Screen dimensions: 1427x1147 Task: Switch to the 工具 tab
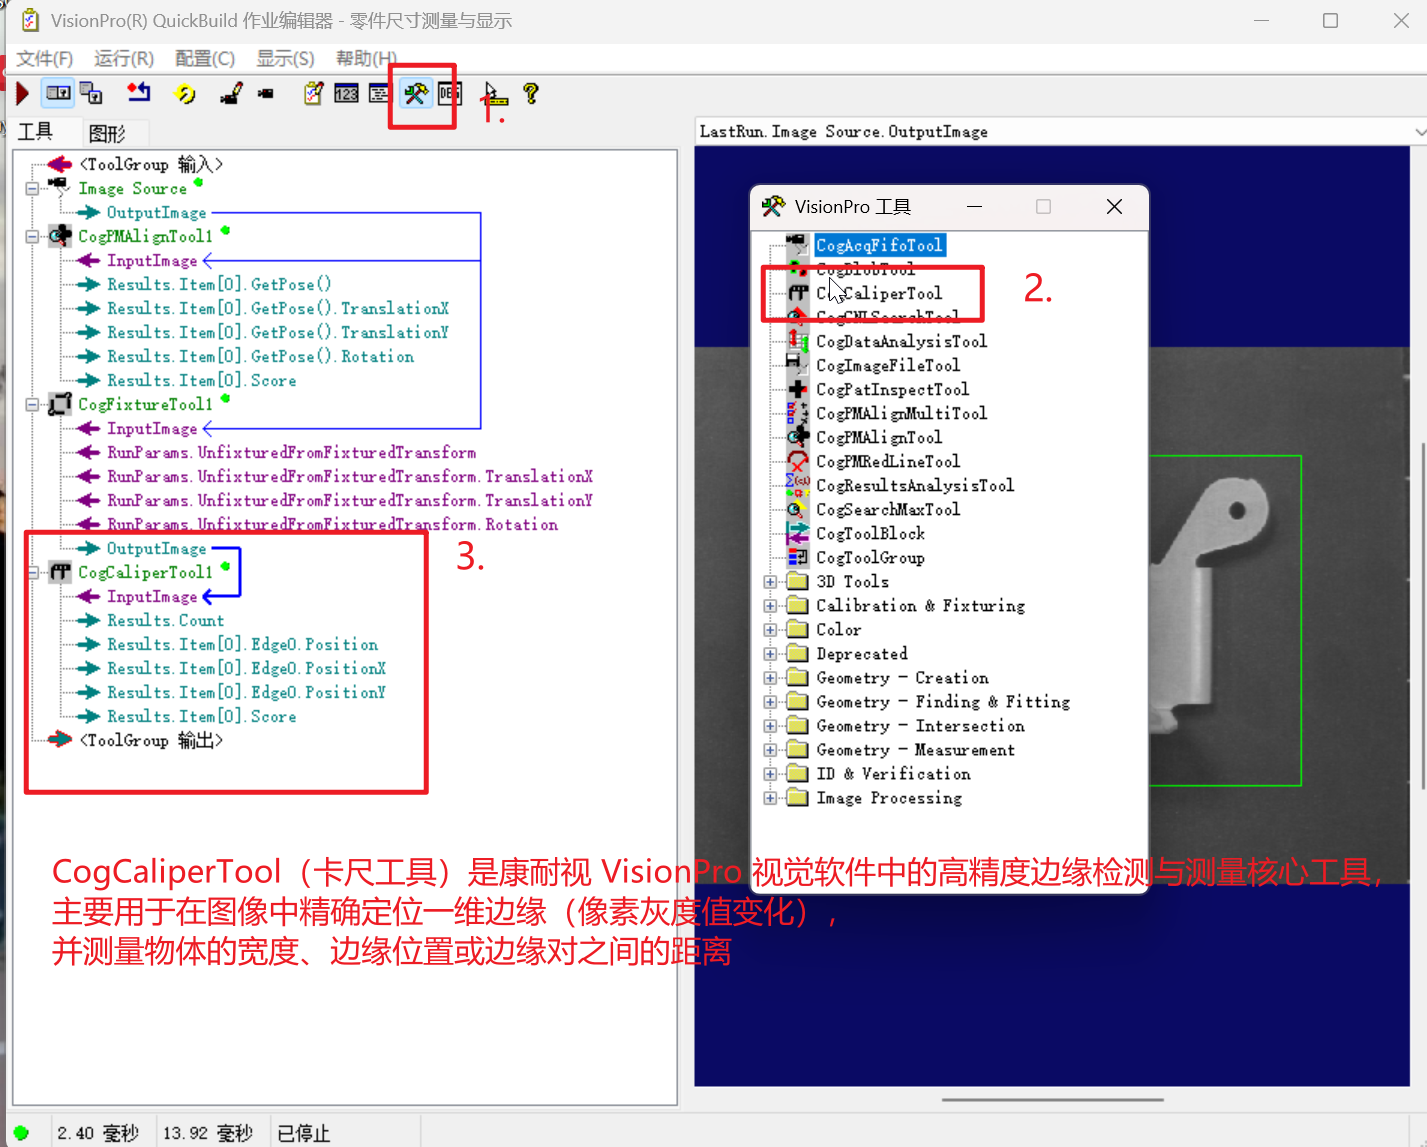pyautogui.click(x=36, y=131)
